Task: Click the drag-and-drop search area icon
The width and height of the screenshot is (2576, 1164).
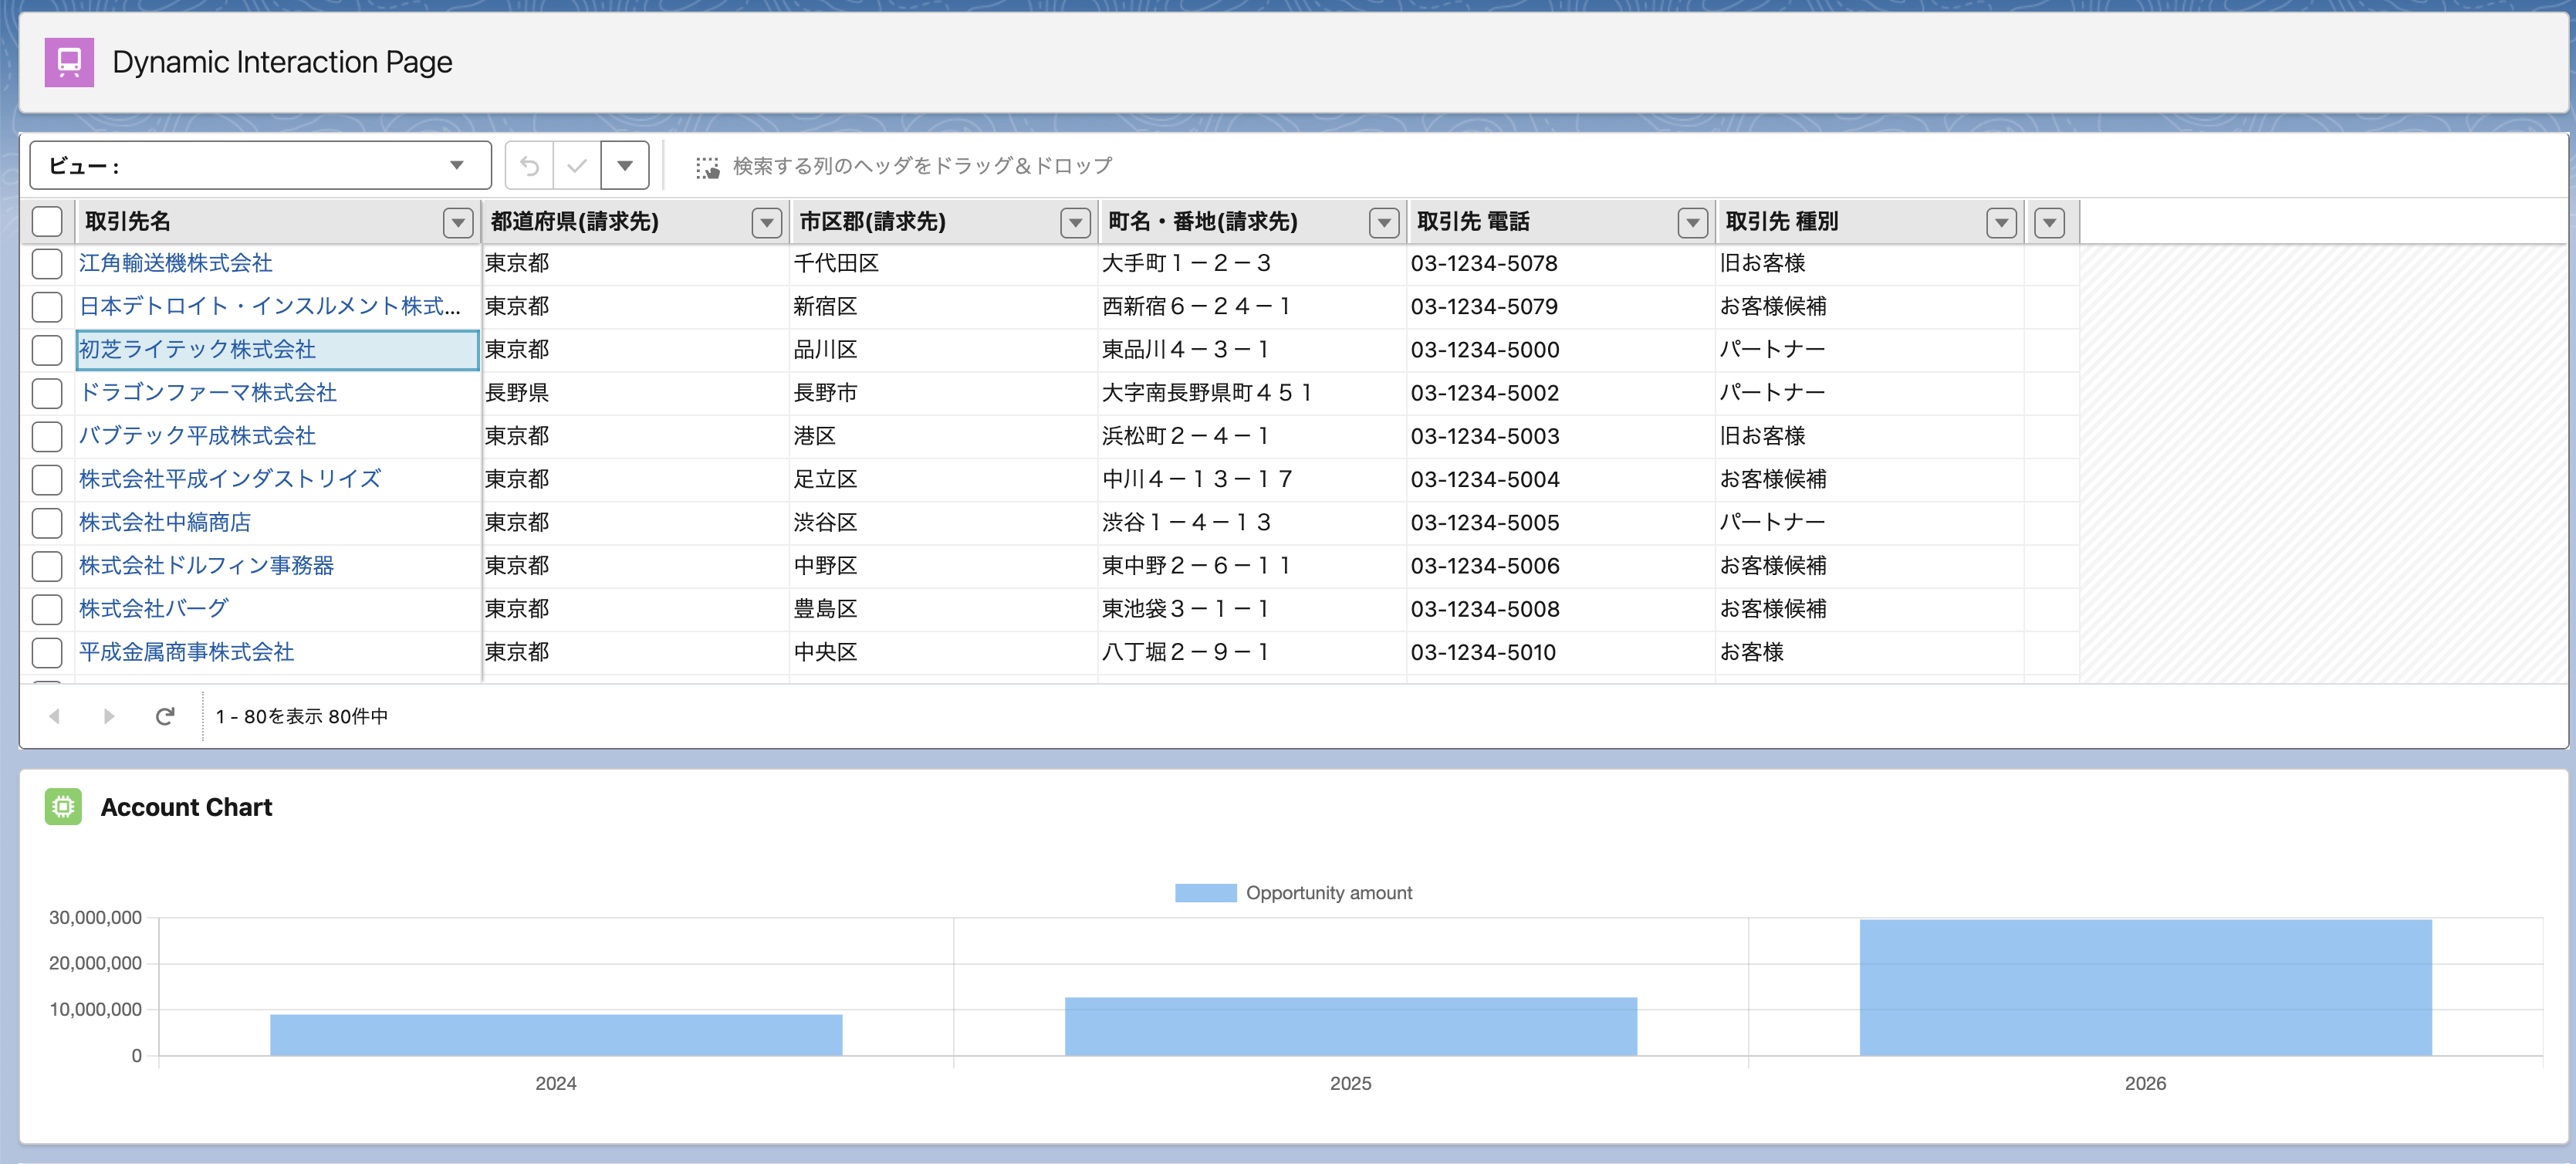Action: (707, 167)
